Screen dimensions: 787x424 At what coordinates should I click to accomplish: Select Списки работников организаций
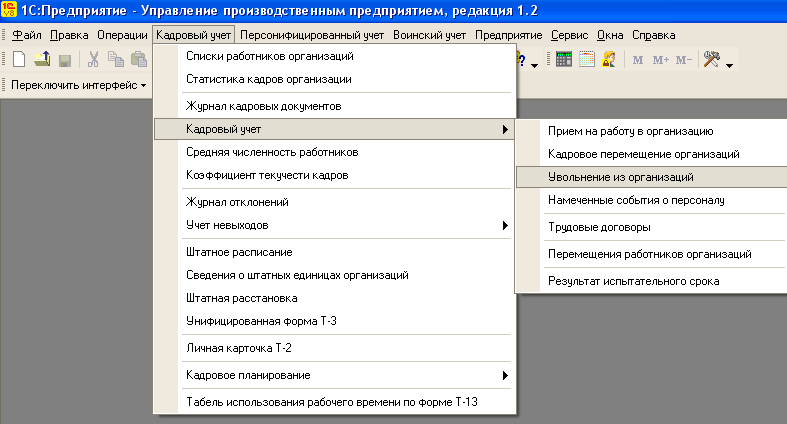pos(334,56)
